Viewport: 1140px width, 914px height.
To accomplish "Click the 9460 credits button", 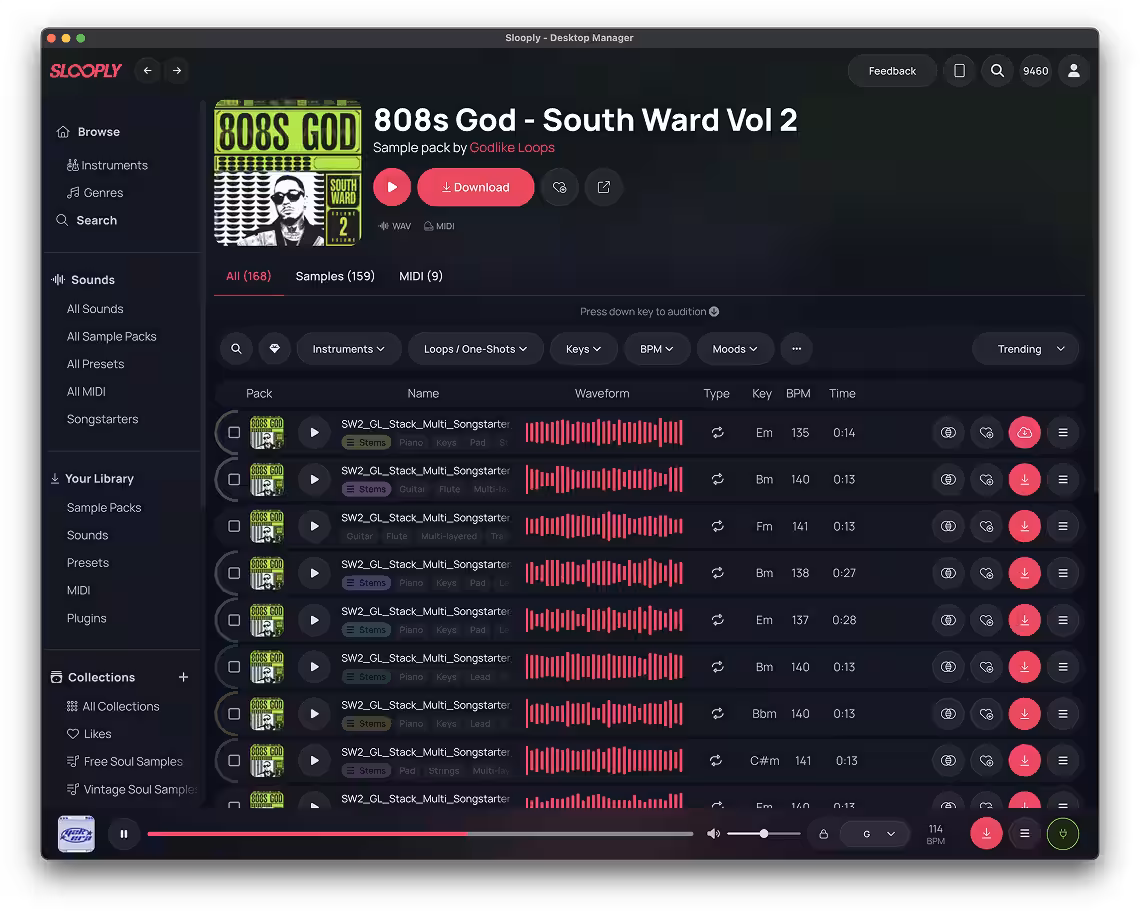I will pyautogui.click(x=1035, y=71).
